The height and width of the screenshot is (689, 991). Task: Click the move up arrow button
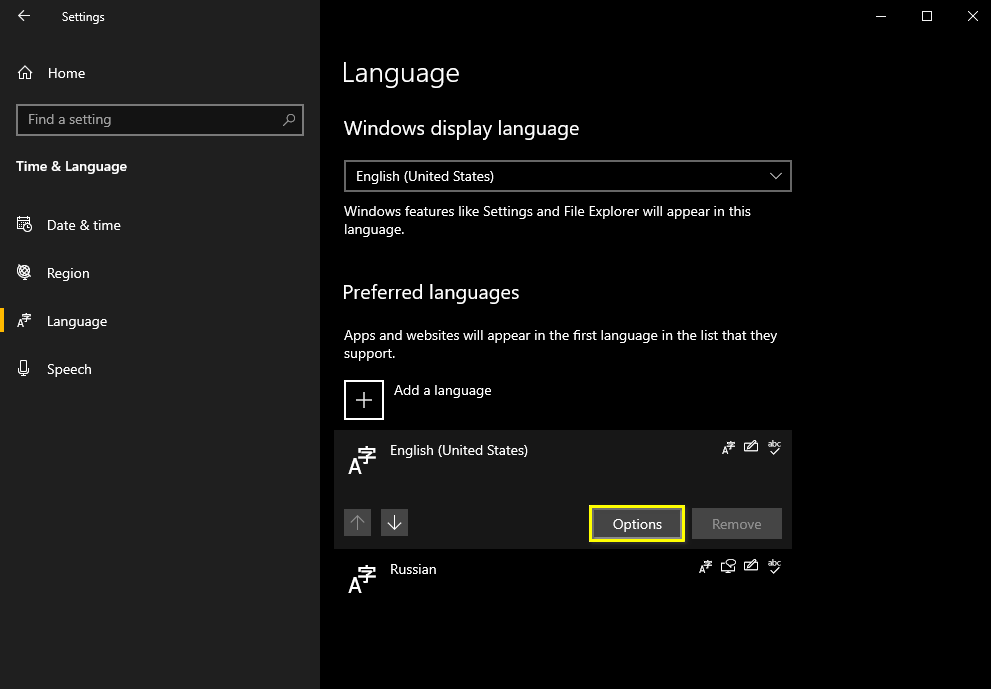357,523
